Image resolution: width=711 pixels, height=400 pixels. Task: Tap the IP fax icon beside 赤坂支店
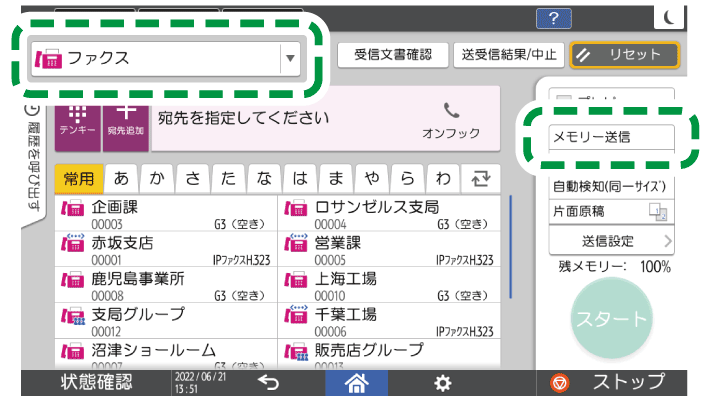click(73, 243)
